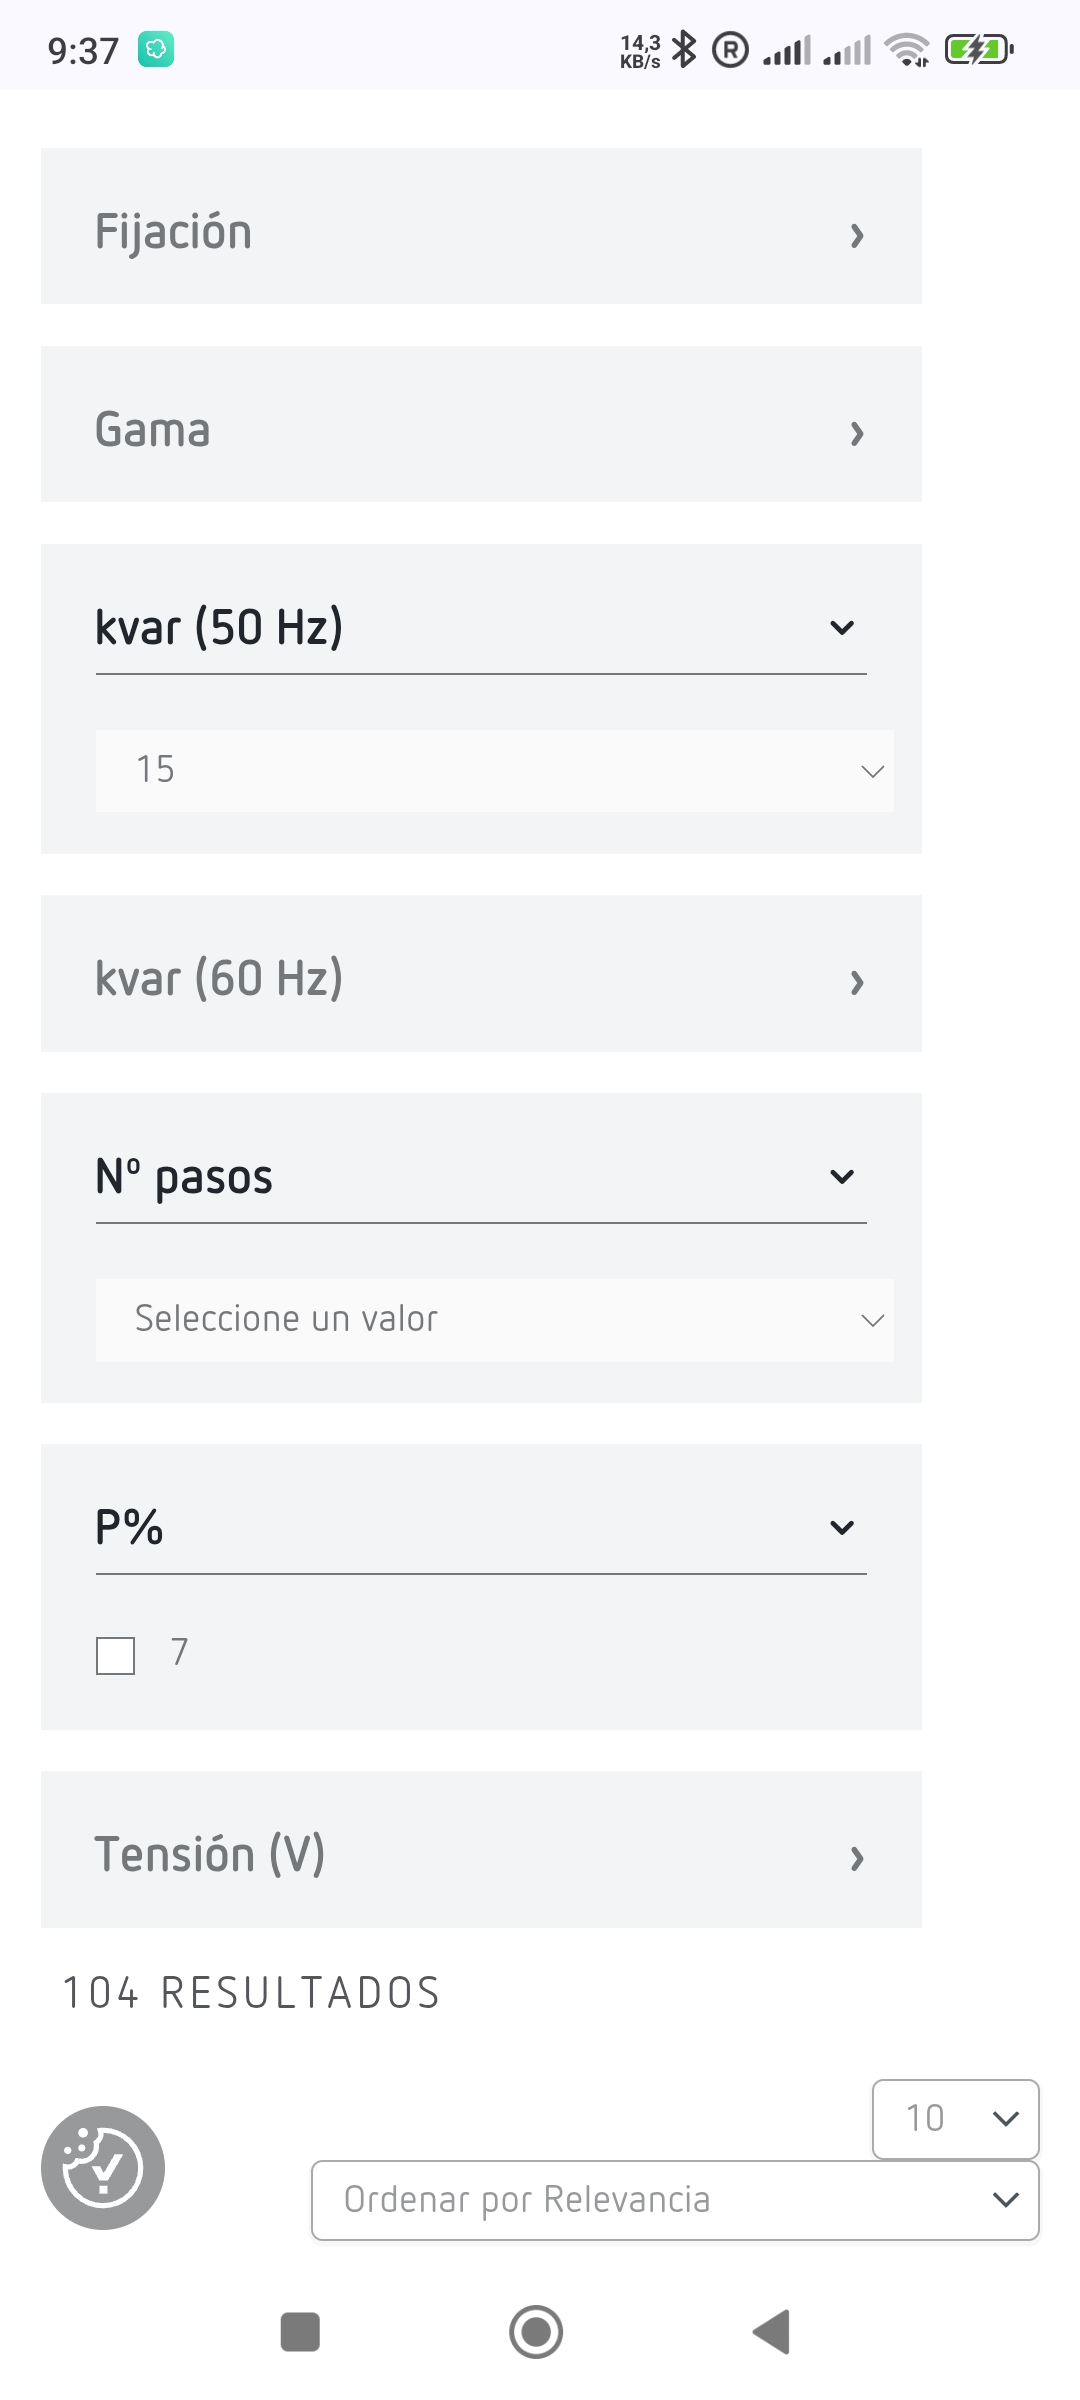Screen dimensions: 1080x2400
Task: Tap the green app notification icon
Action: coord(155,49)
